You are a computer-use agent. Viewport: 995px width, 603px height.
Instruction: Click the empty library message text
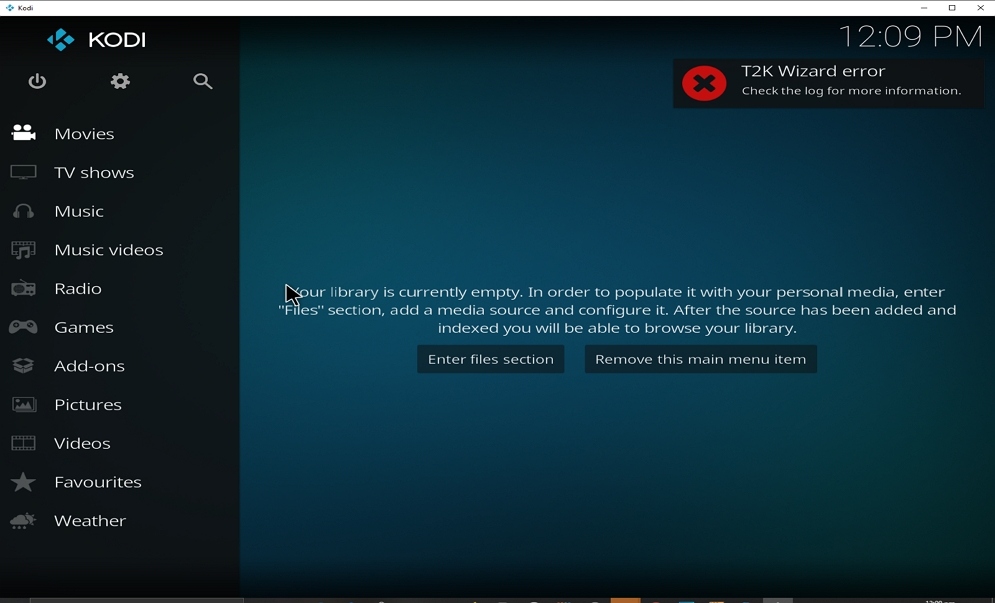tap(617, 310)
